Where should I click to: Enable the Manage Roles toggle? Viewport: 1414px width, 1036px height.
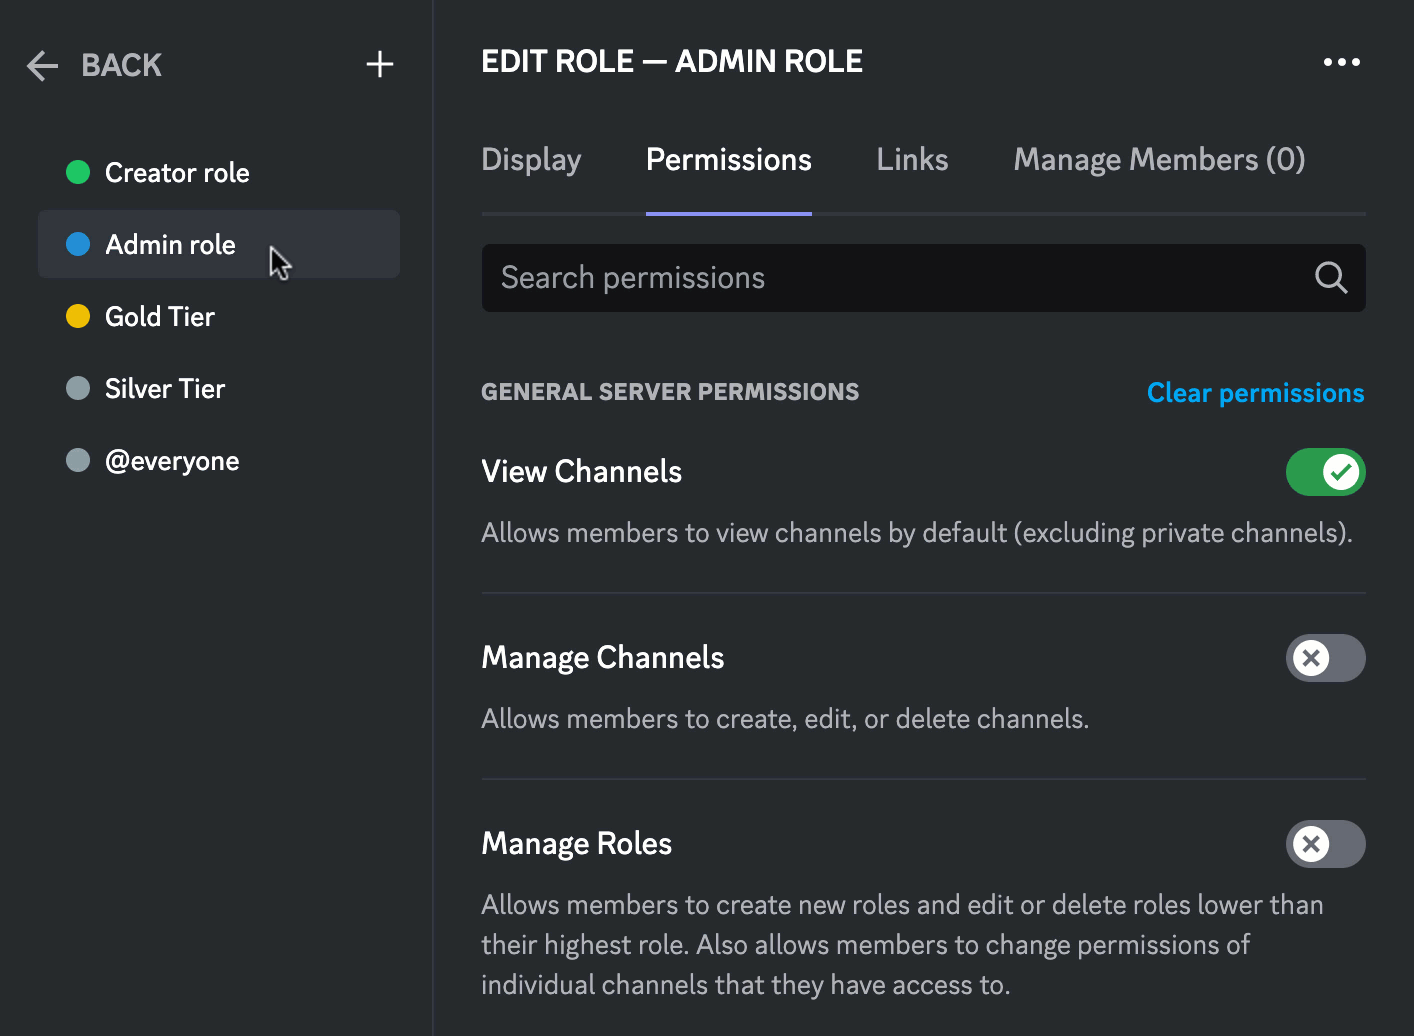pos(1325,844)
